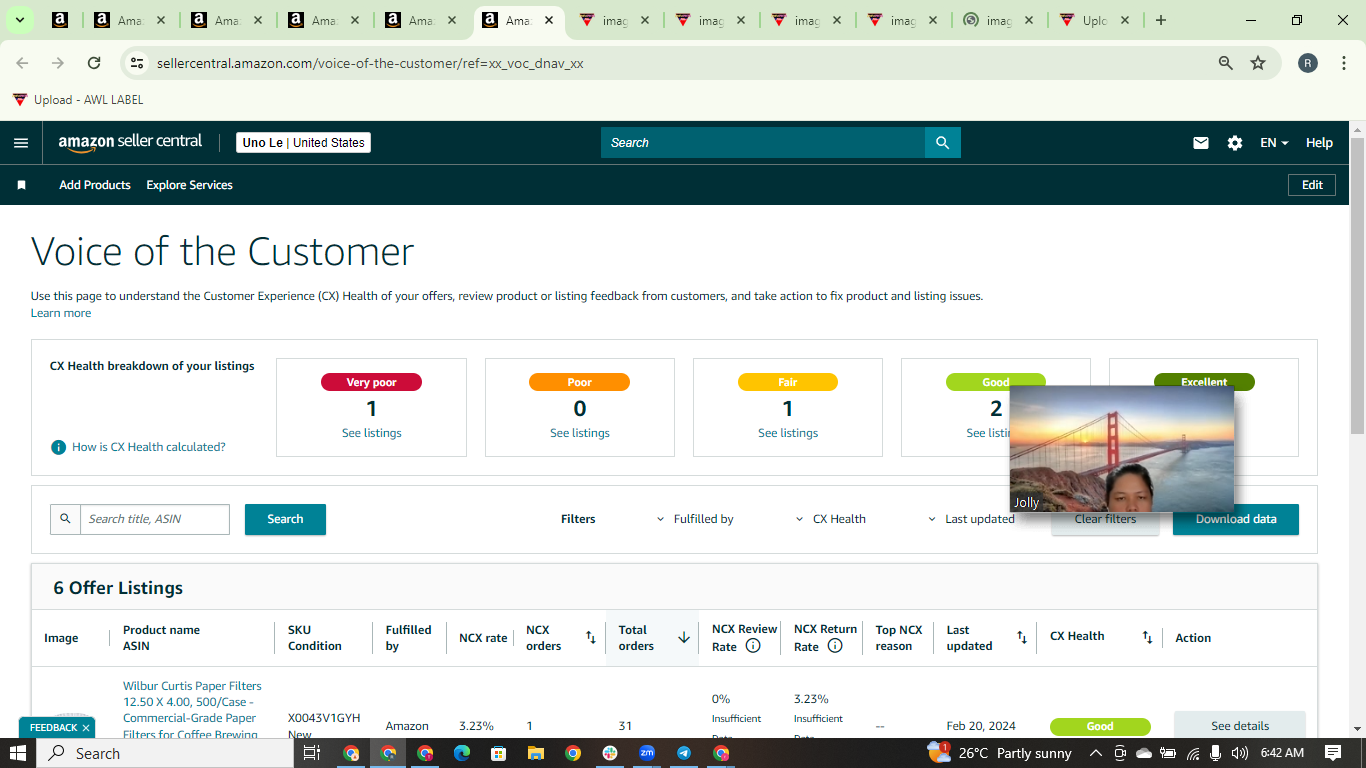Open the messages envelope icon

[x=1201, y=143]
